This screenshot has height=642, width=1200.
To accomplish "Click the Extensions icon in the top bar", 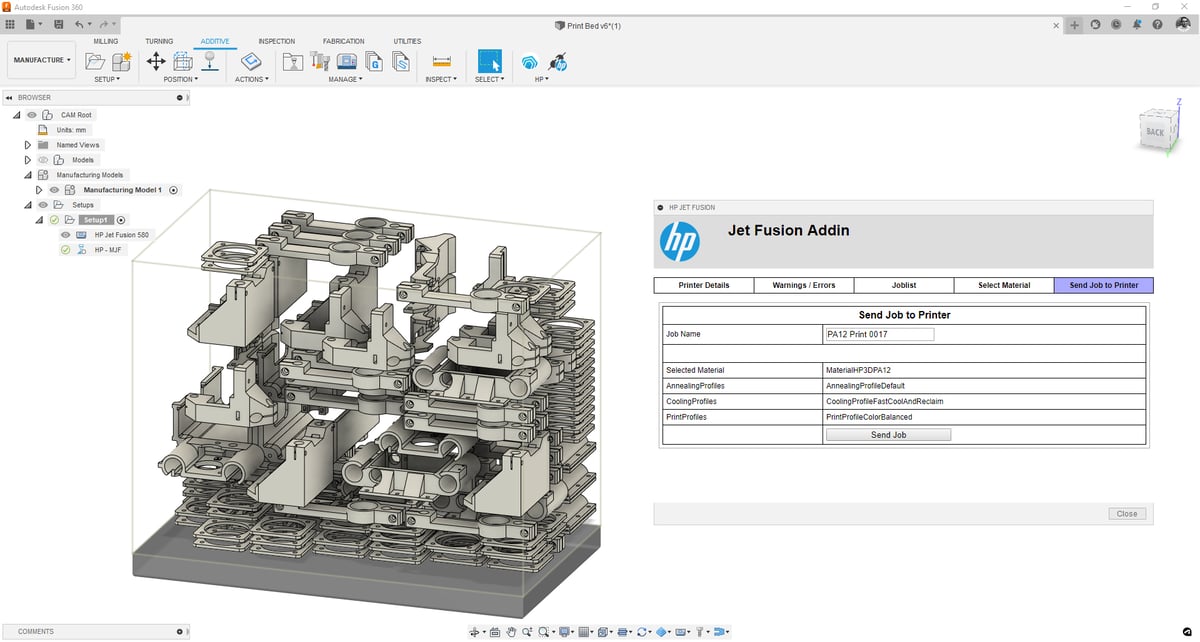I will [1096, 25].
